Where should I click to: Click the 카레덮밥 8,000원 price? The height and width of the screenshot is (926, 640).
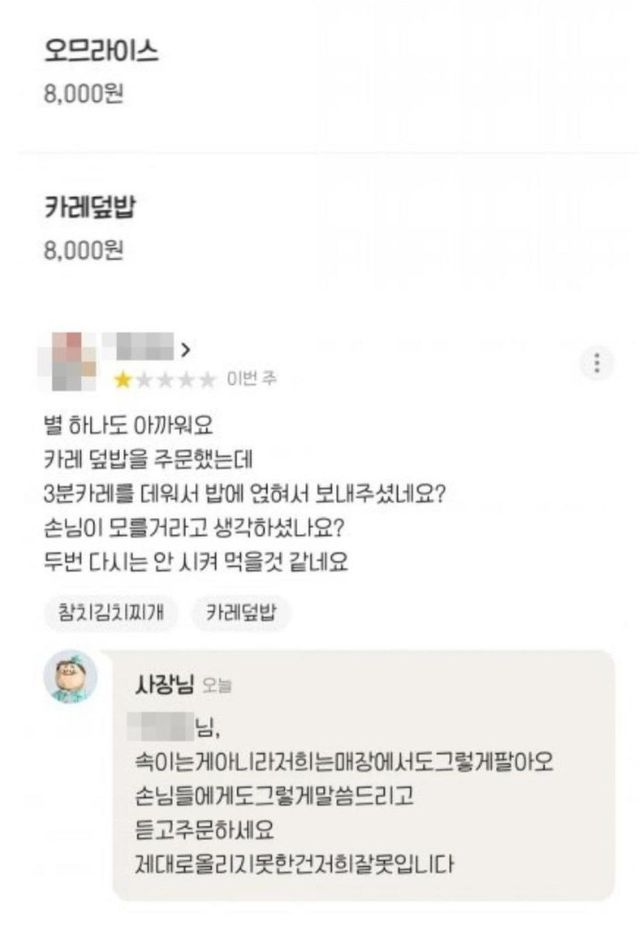coord(83,250)
